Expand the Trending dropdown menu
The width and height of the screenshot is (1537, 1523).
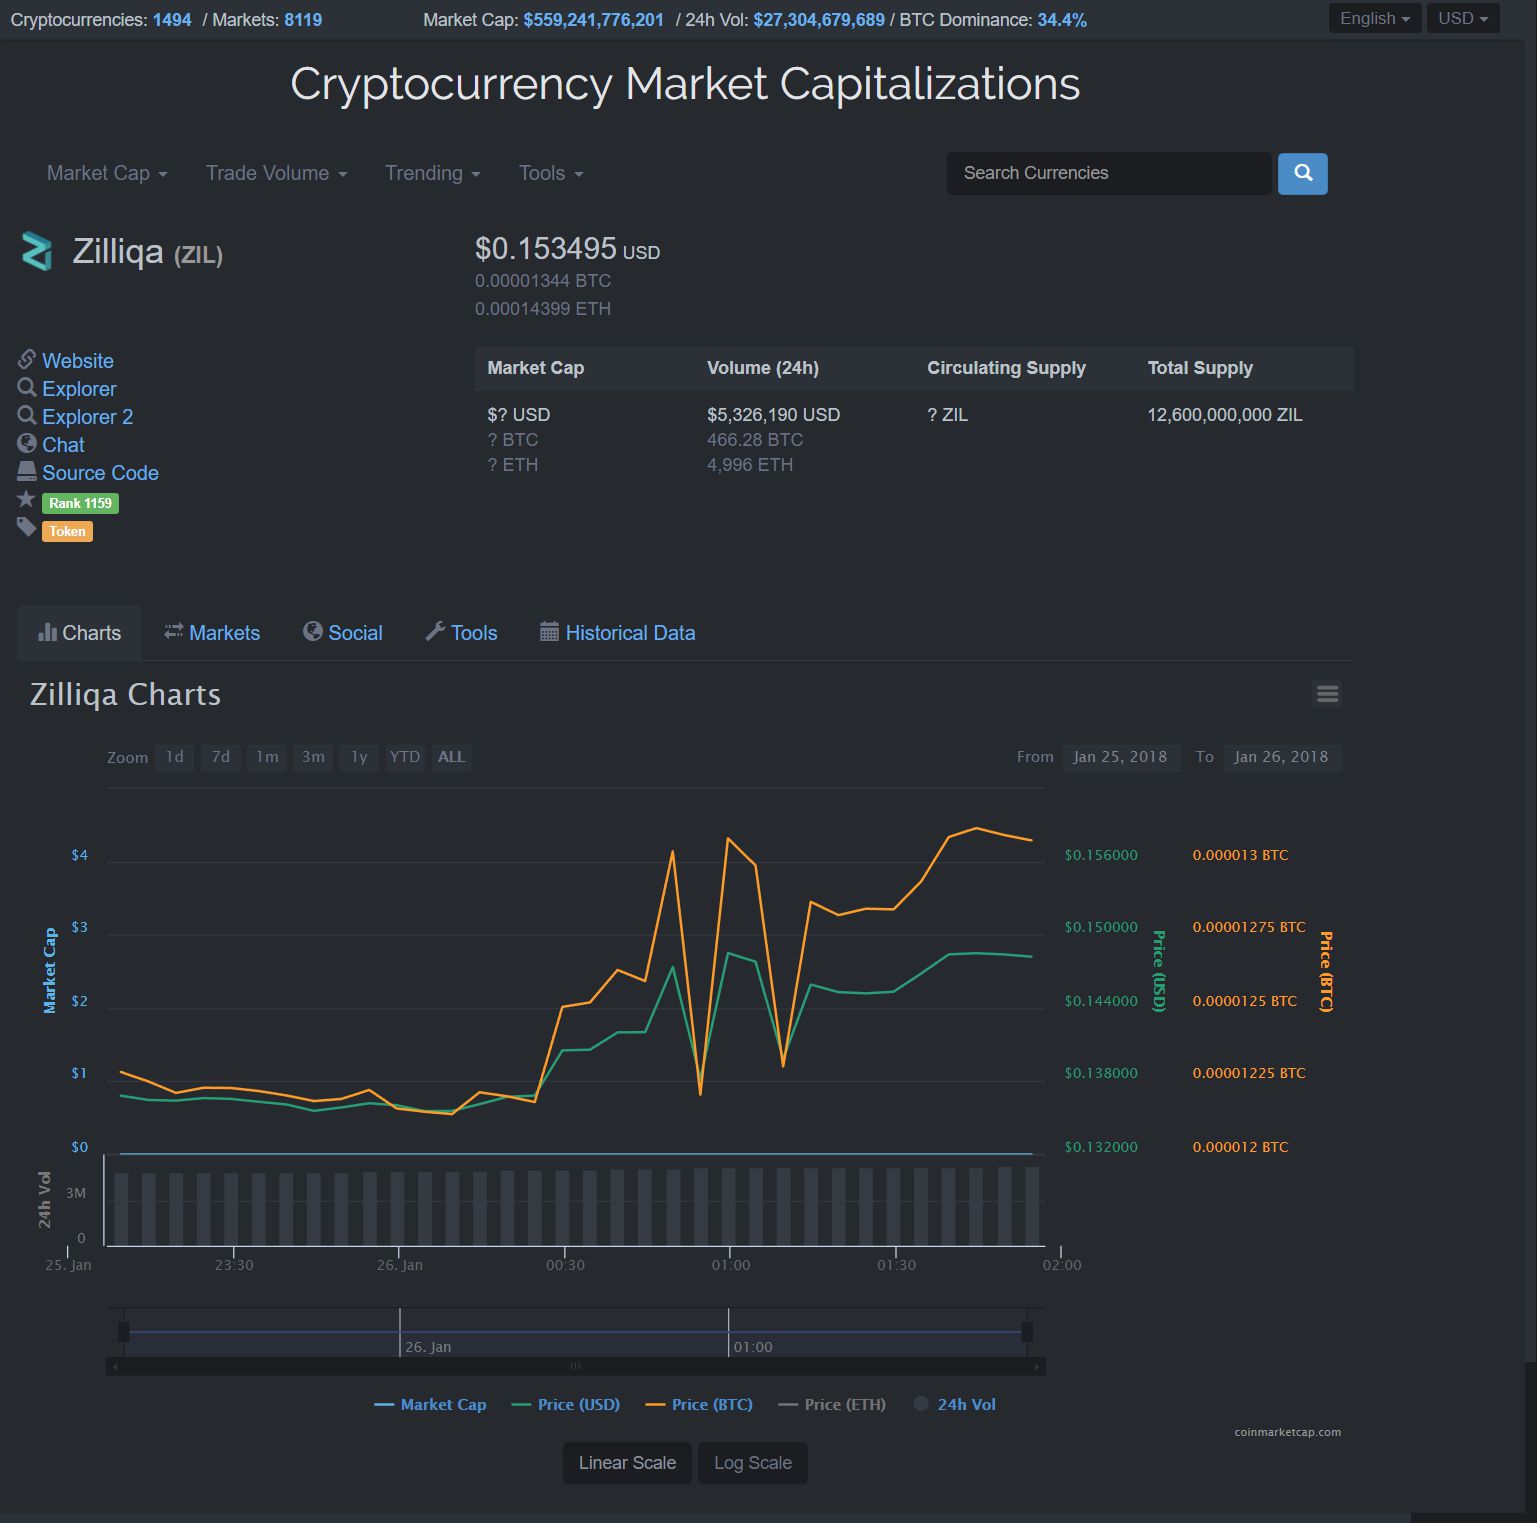[x=433, y=173]
